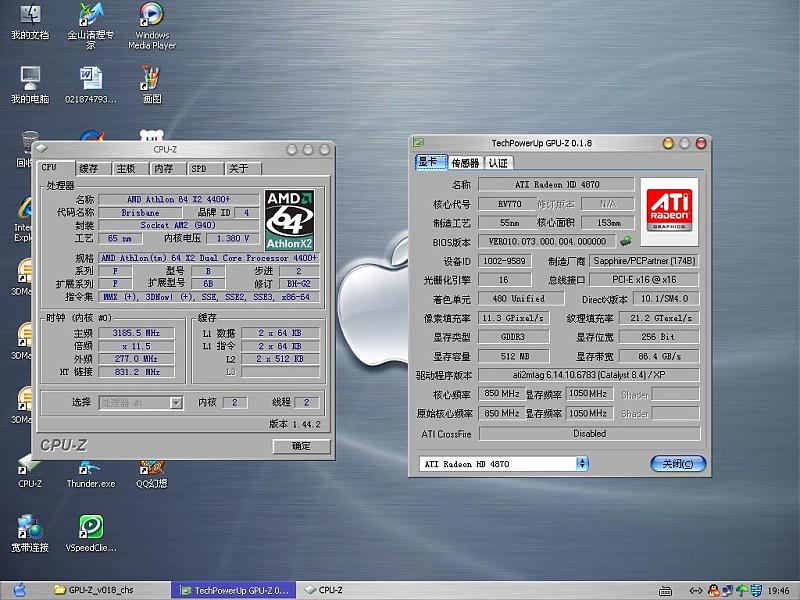Select the 显卡 tab in GPU-Z

431,162
